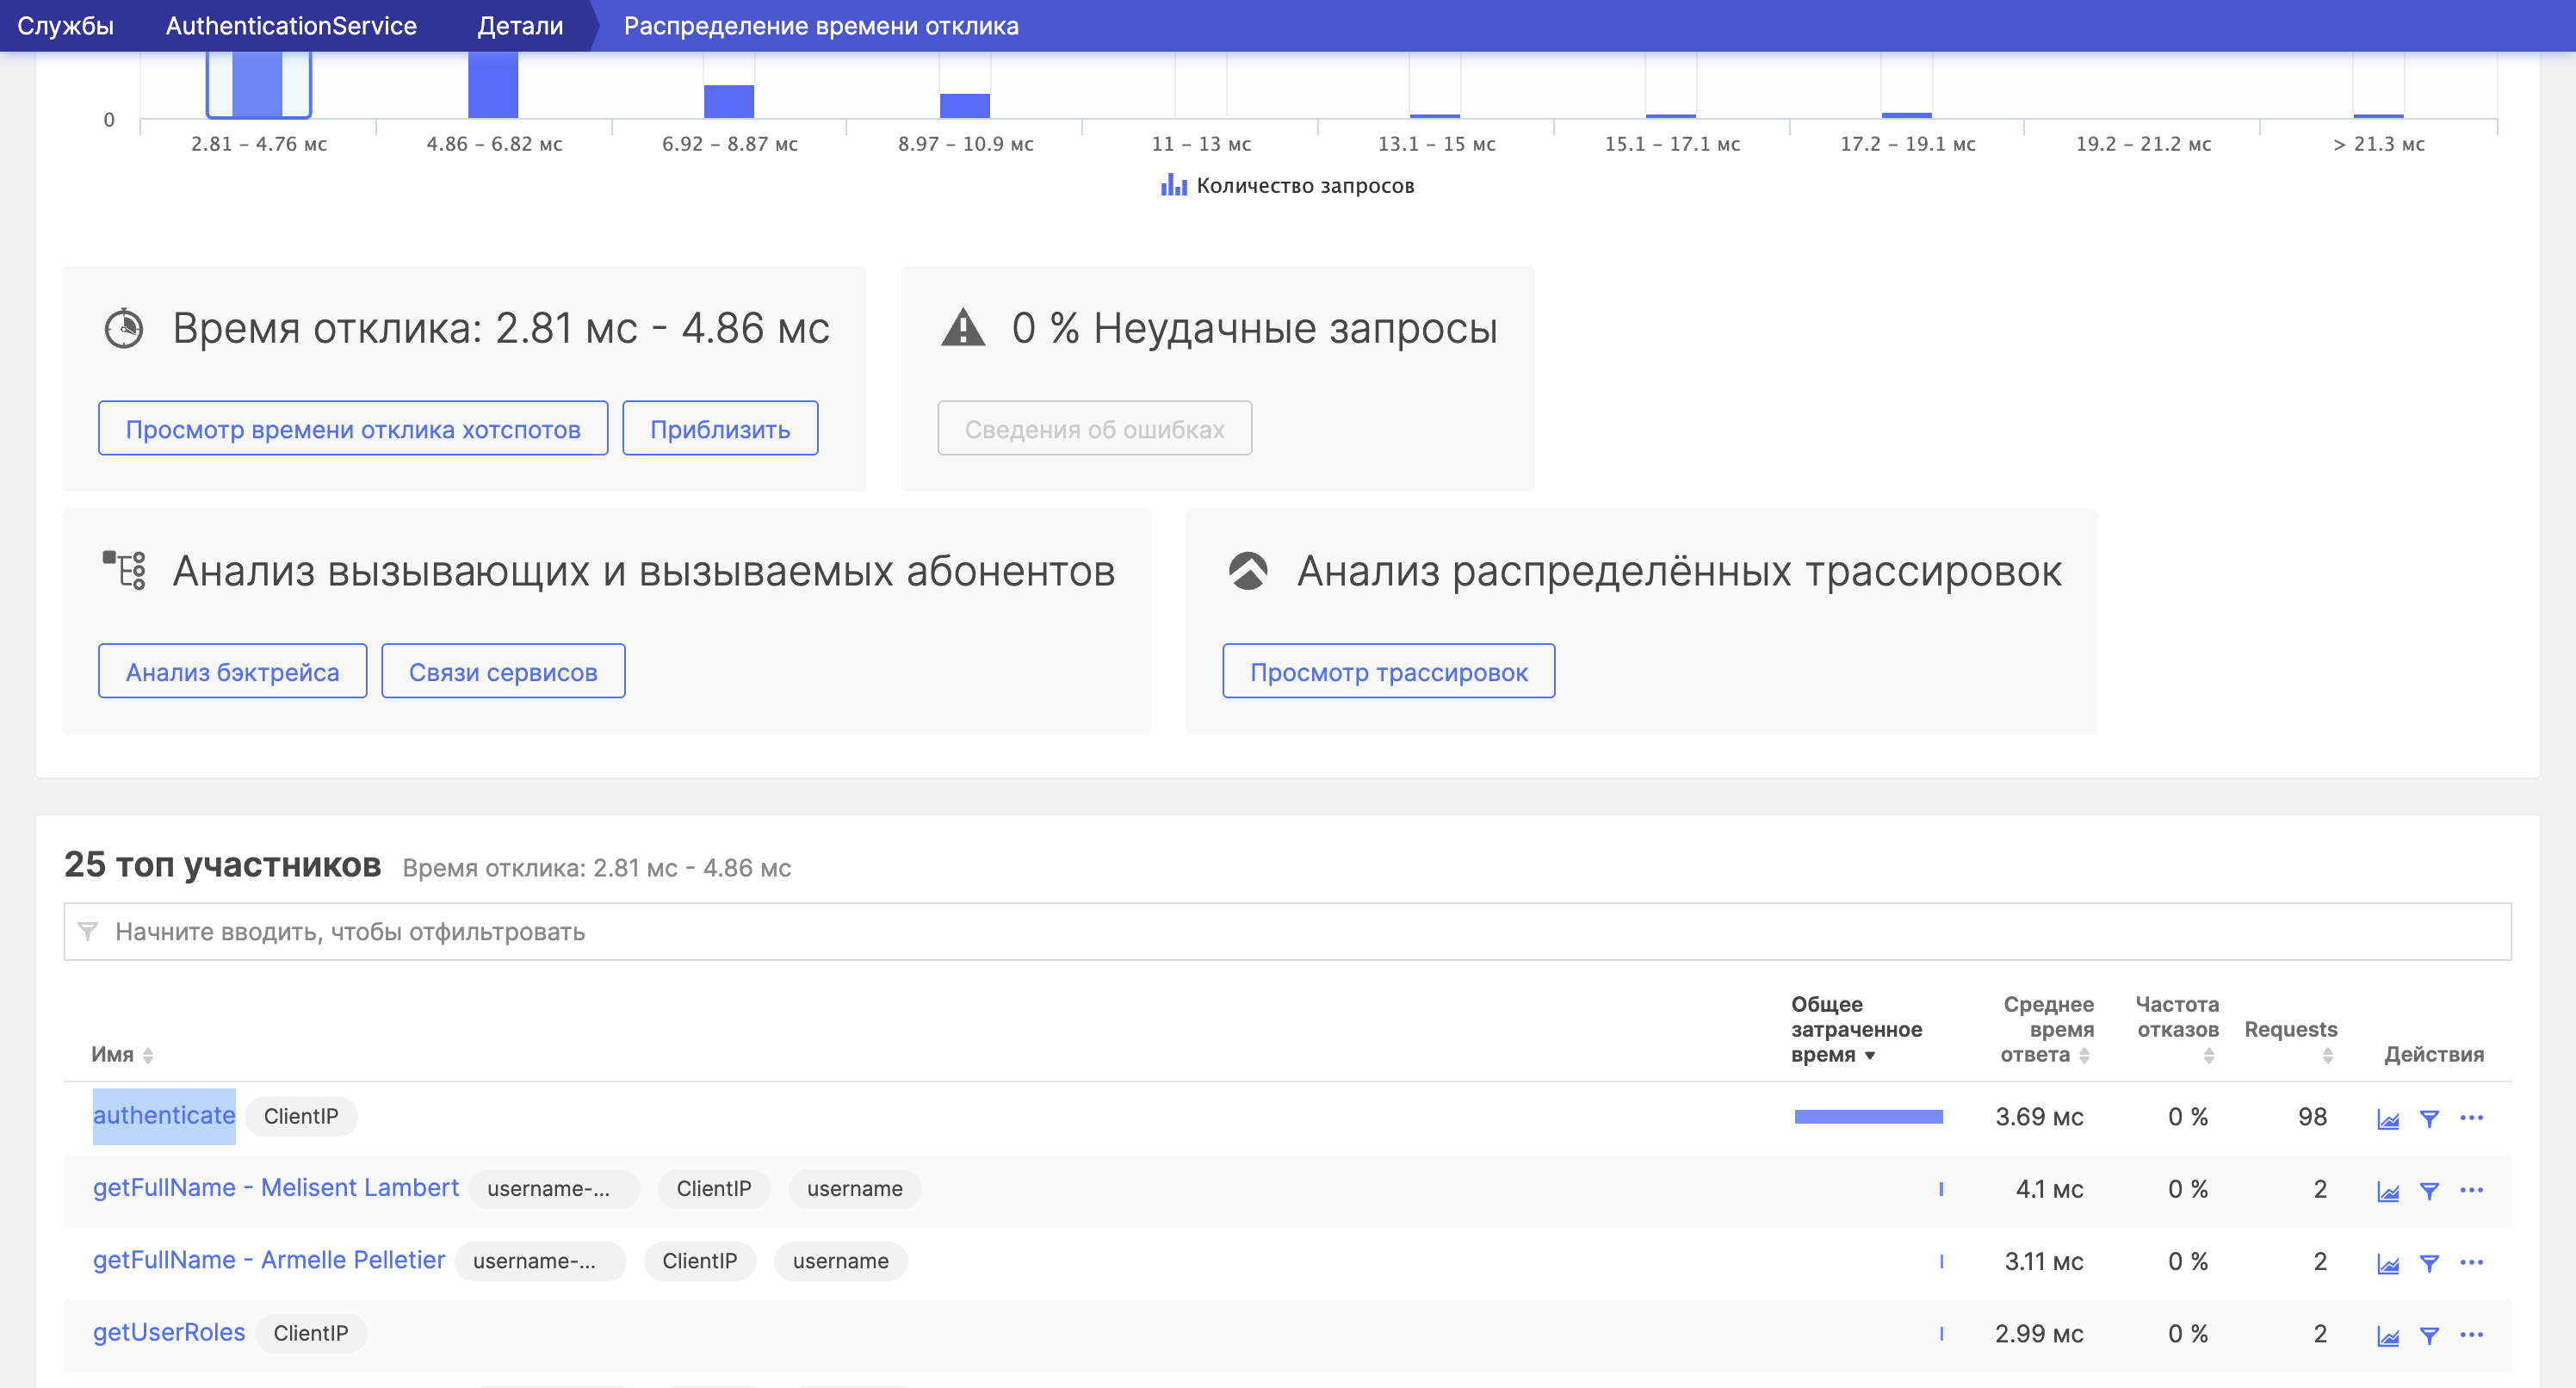Image resolution: width=2576 pixels, height=1388 pixels.
Task: Sort by Requests column
Action: click(x=2290, y=1030)
